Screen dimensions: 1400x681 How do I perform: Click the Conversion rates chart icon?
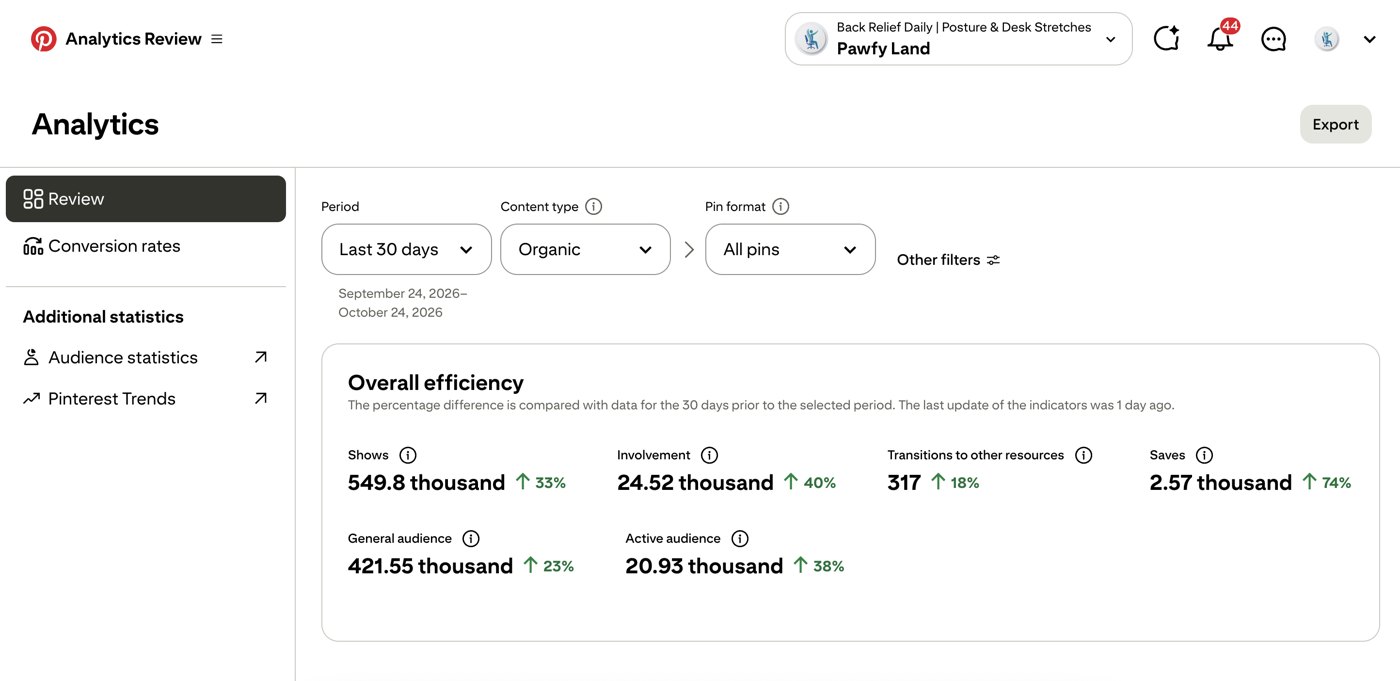33,246
